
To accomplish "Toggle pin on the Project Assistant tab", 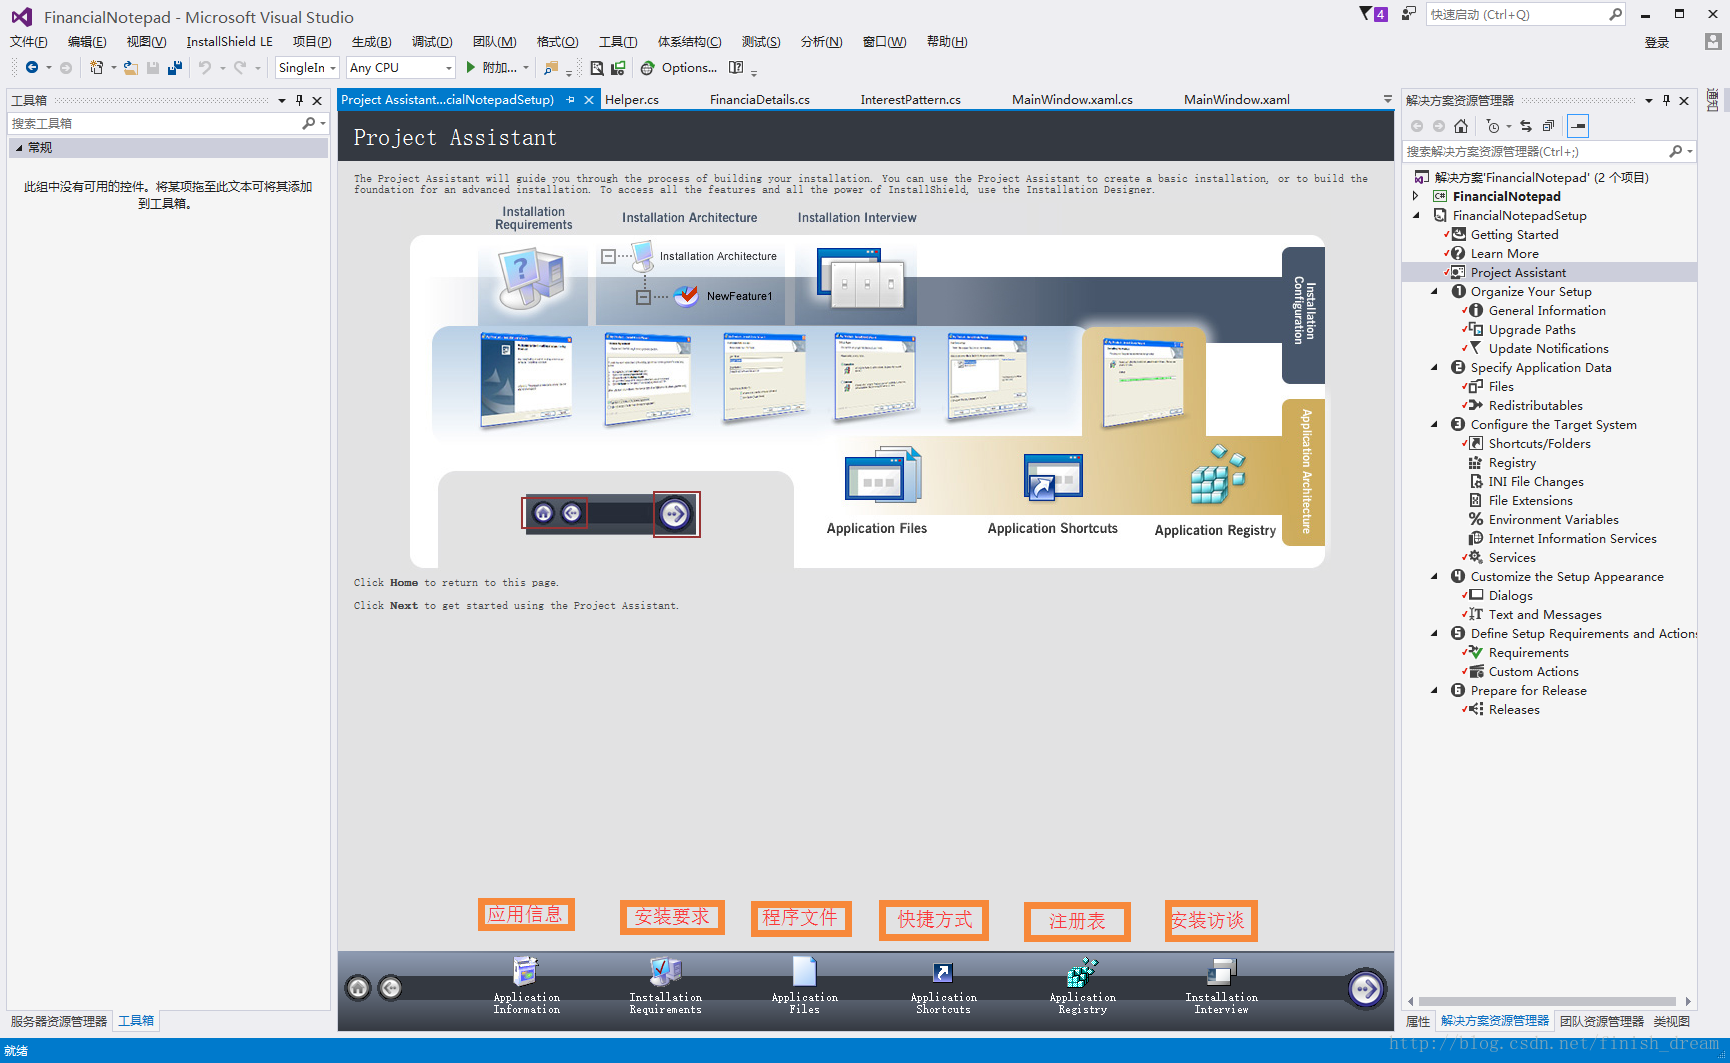I will (x=571, y=100).
